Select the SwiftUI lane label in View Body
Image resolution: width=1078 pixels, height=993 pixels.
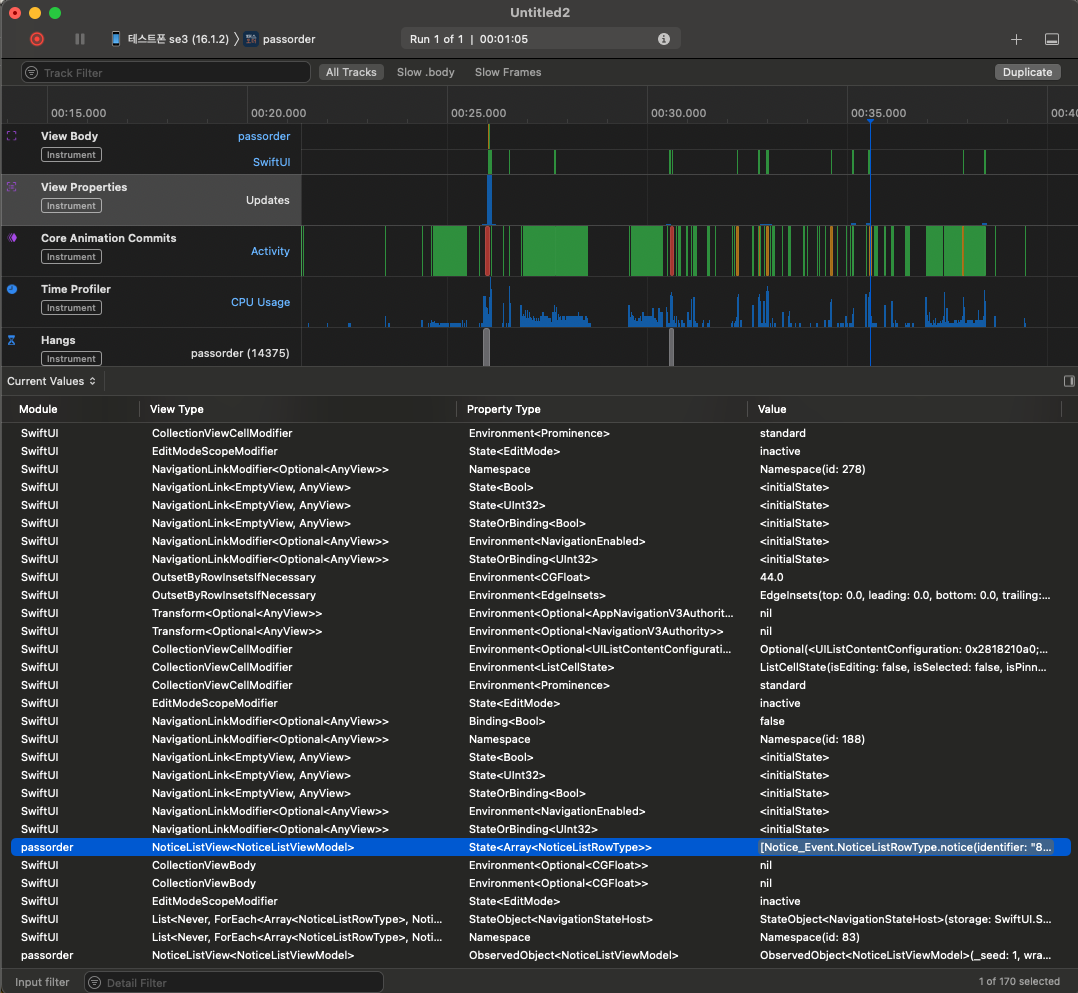[272, 162]
